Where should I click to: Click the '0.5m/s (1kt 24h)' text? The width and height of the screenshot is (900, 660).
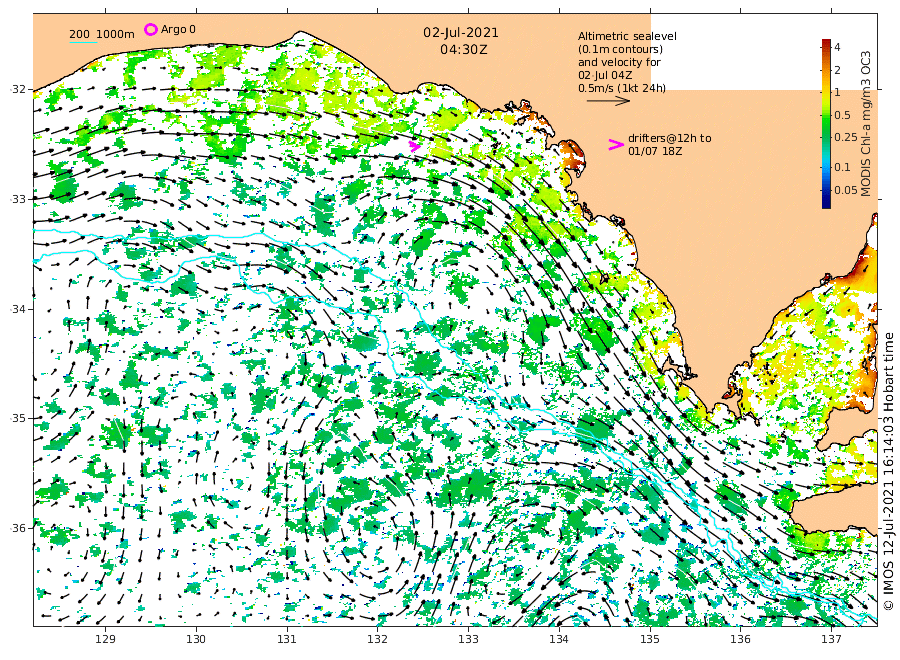[x=622, y=88]
